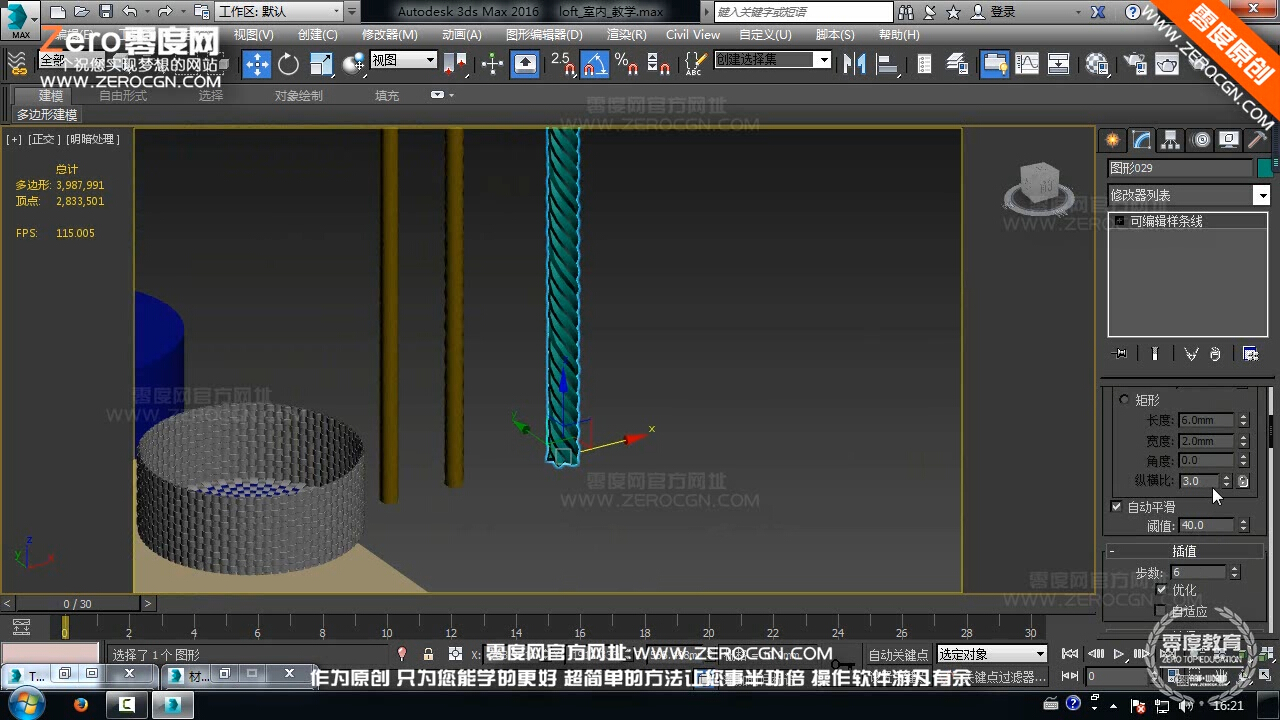The height and width of the screenshot is (720, 1280).
Task: Toggle Spinner Snap button
Action: pyautogui.click(x=658, y=64)
